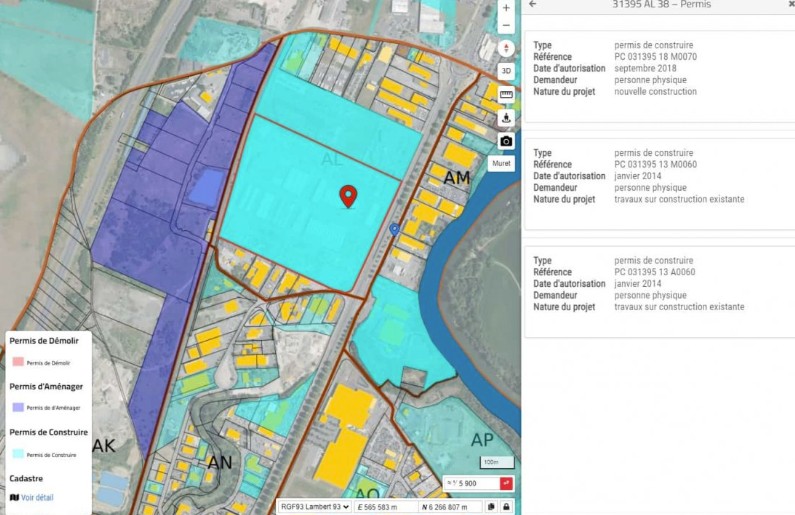Go back using the panel's back arrow
The width and height of the screenshot is (795, 515).
coord(533,5)
